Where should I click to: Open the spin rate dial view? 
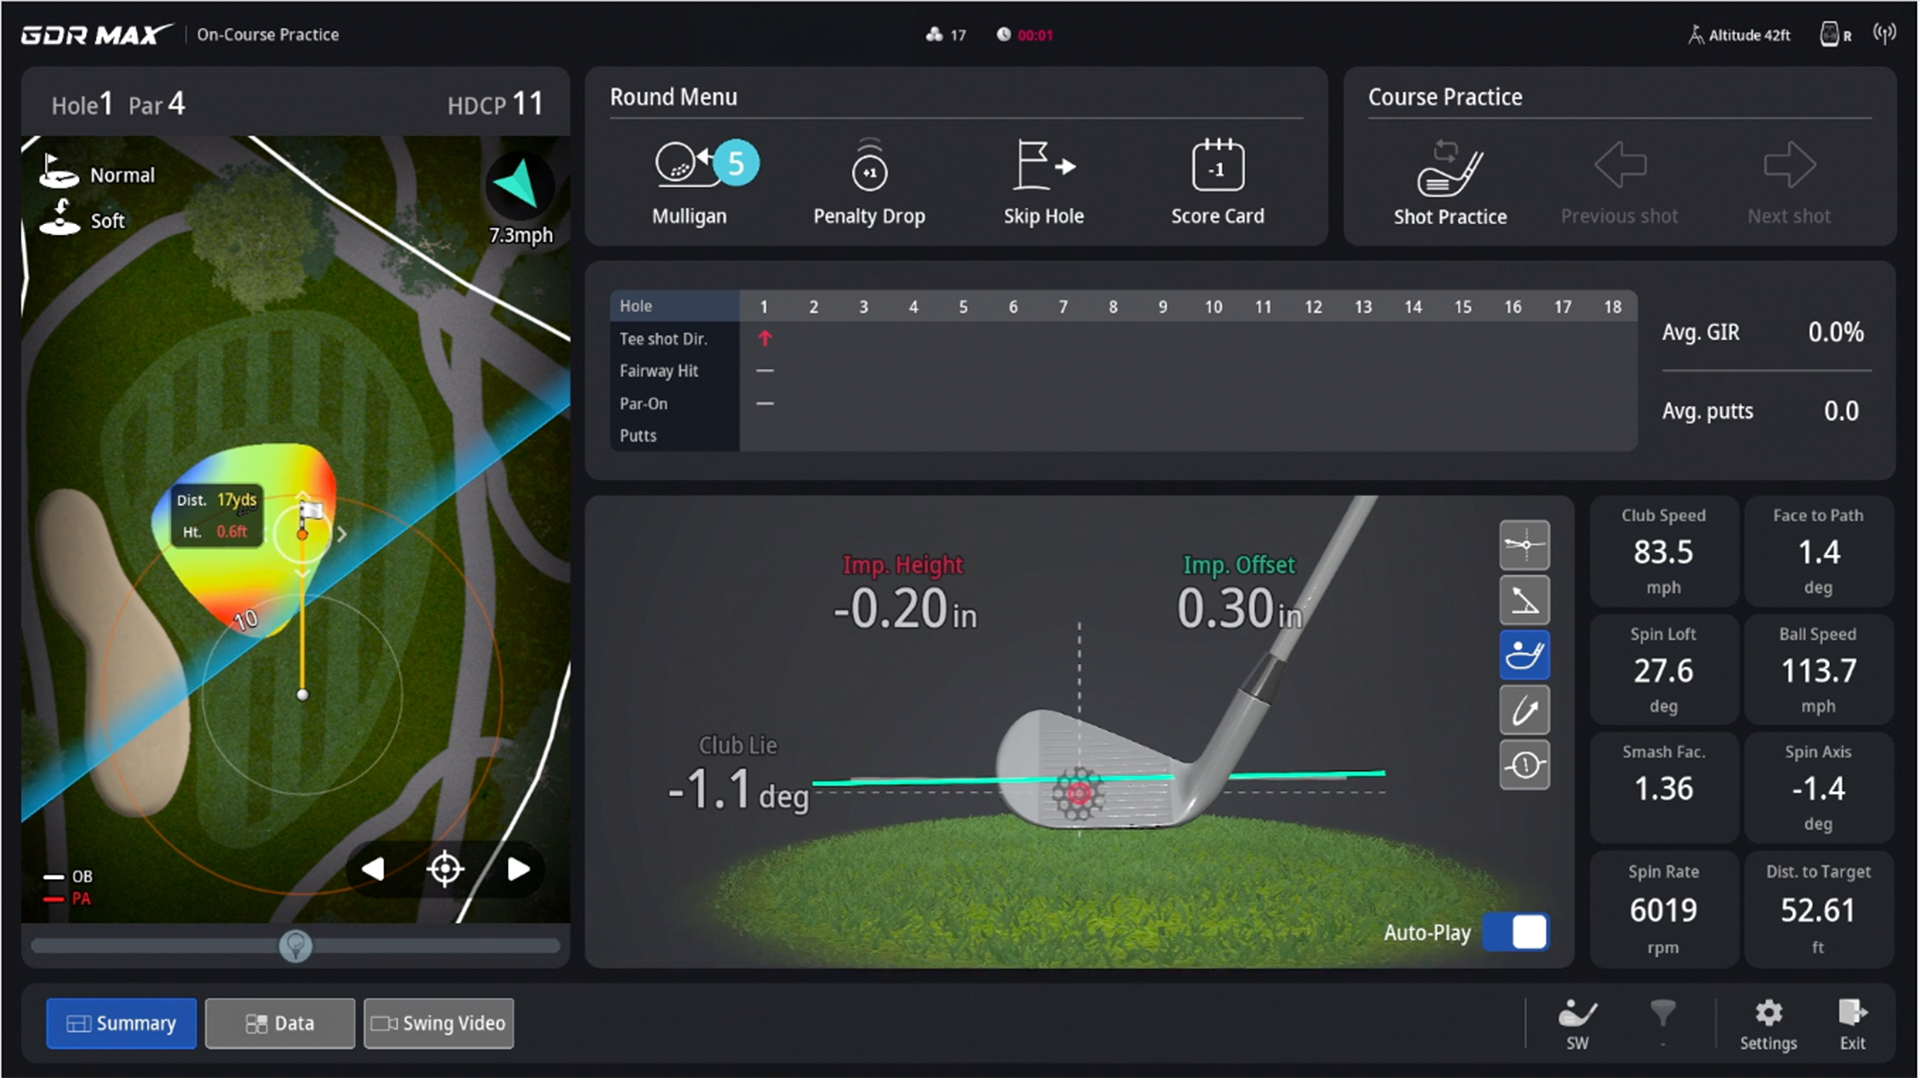point(1525,765)
